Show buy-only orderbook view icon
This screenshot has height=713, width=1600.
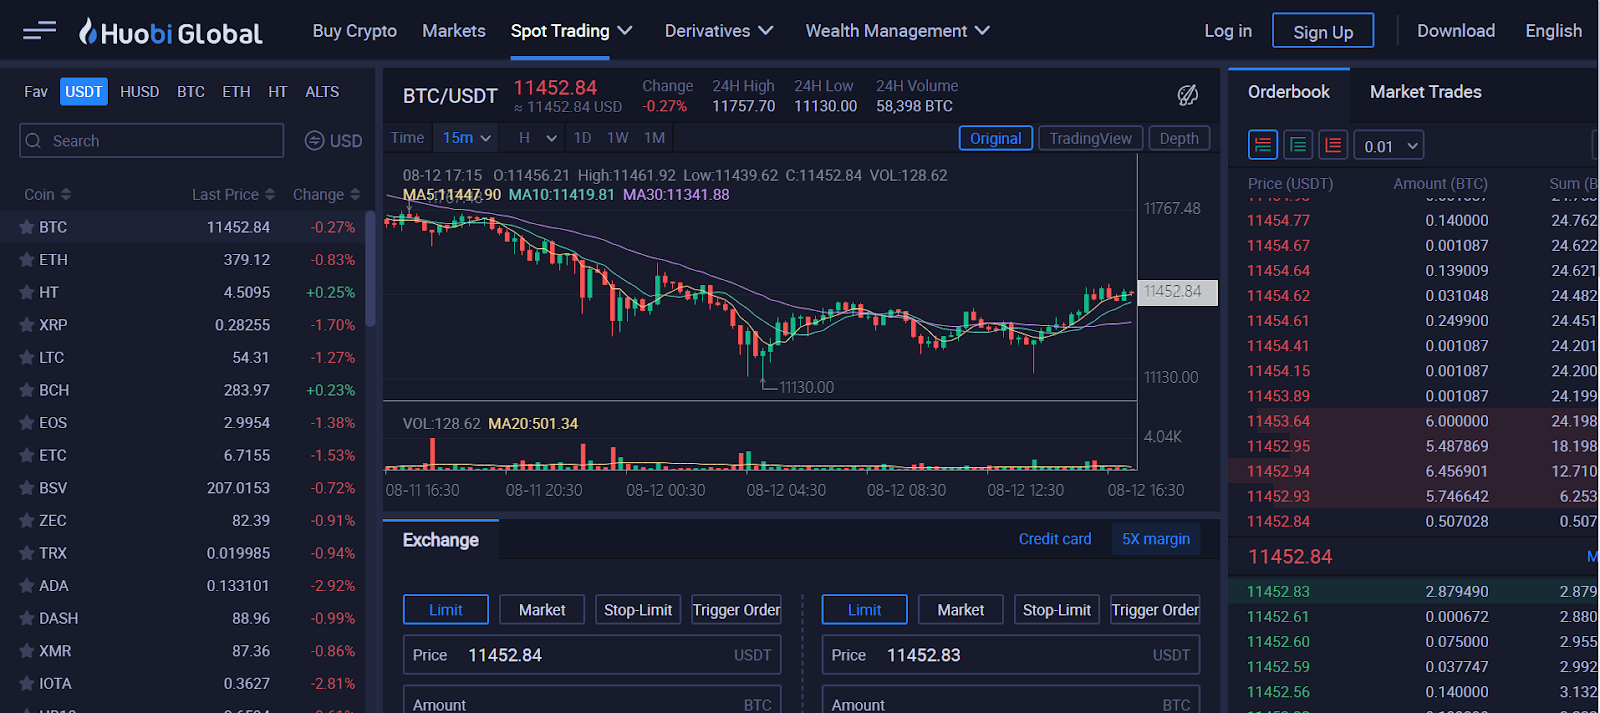tap(1298, 145)
